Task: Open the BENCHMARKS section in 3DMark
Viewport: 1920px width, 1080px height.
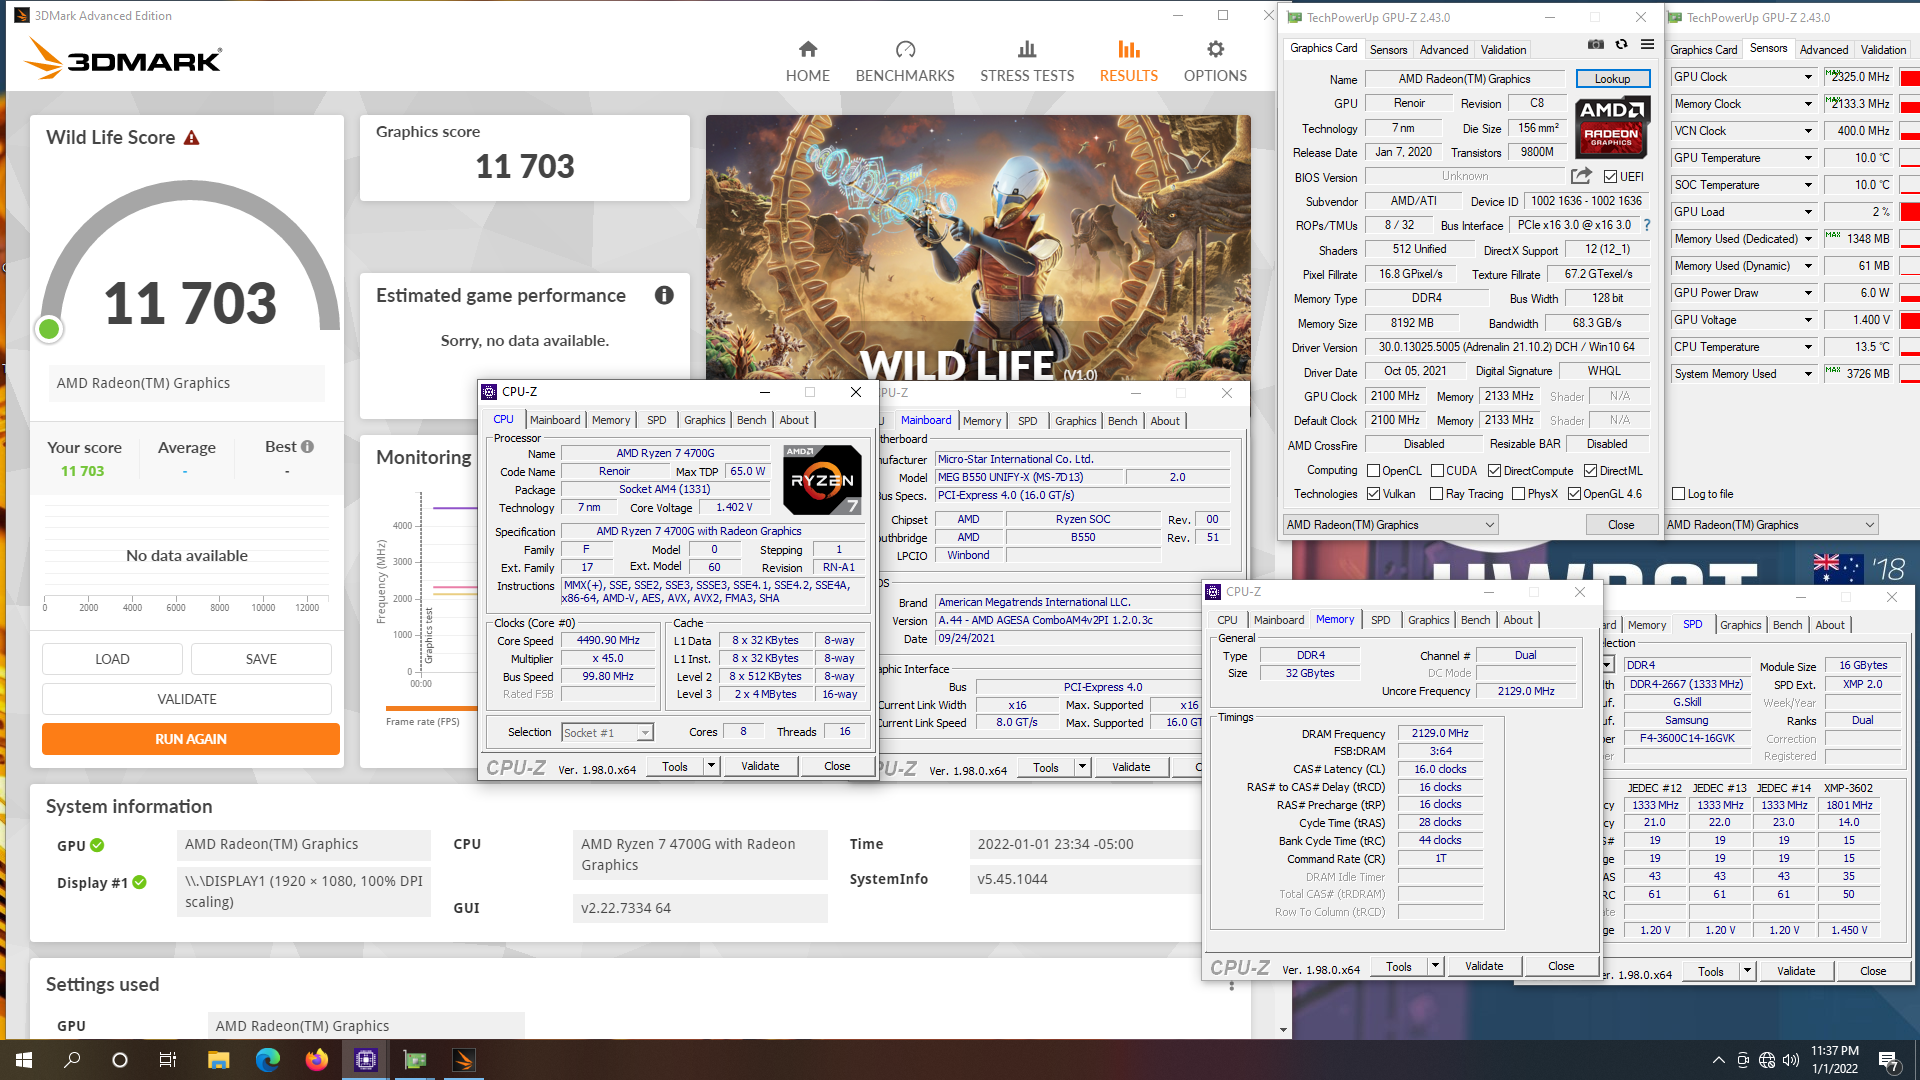Action: point(905,61)
